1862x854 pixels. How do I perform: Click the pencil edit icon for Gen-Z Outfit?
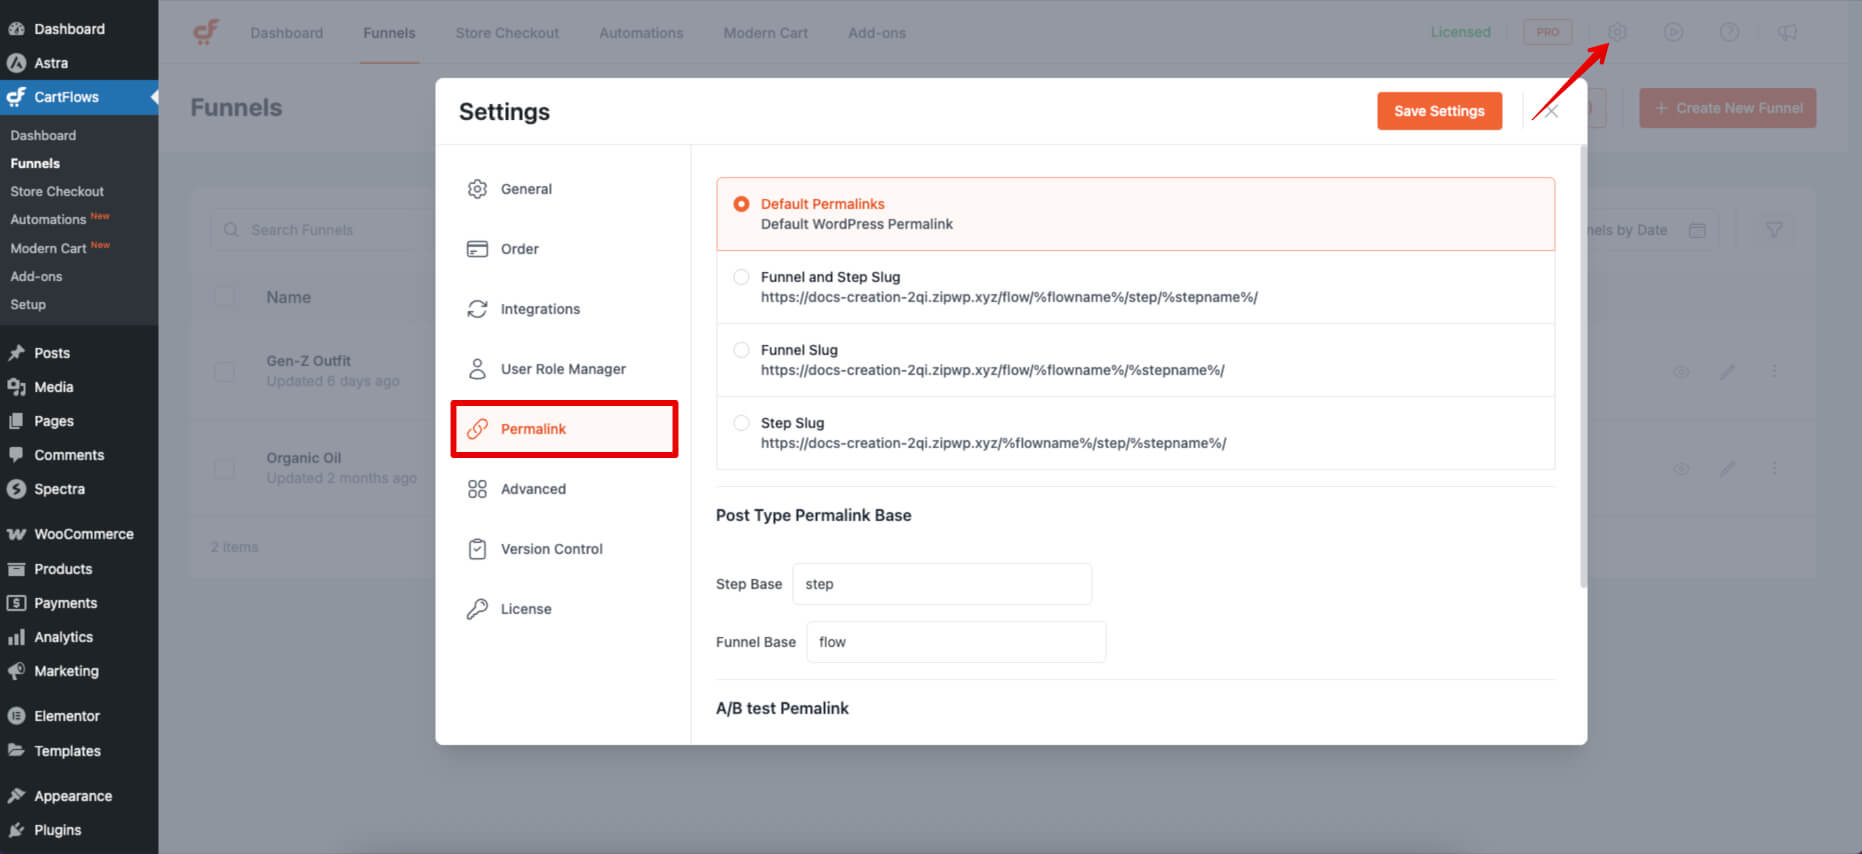tap(1727, 371)
